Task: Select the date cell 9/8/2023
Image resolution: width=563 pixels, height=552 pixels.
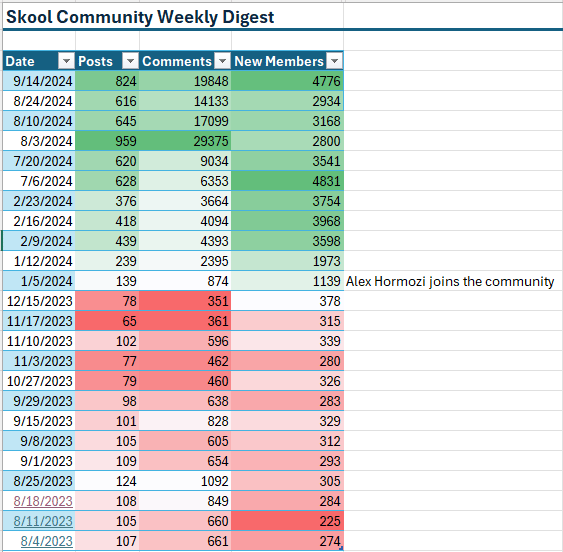Action: [x=39, y=441]
